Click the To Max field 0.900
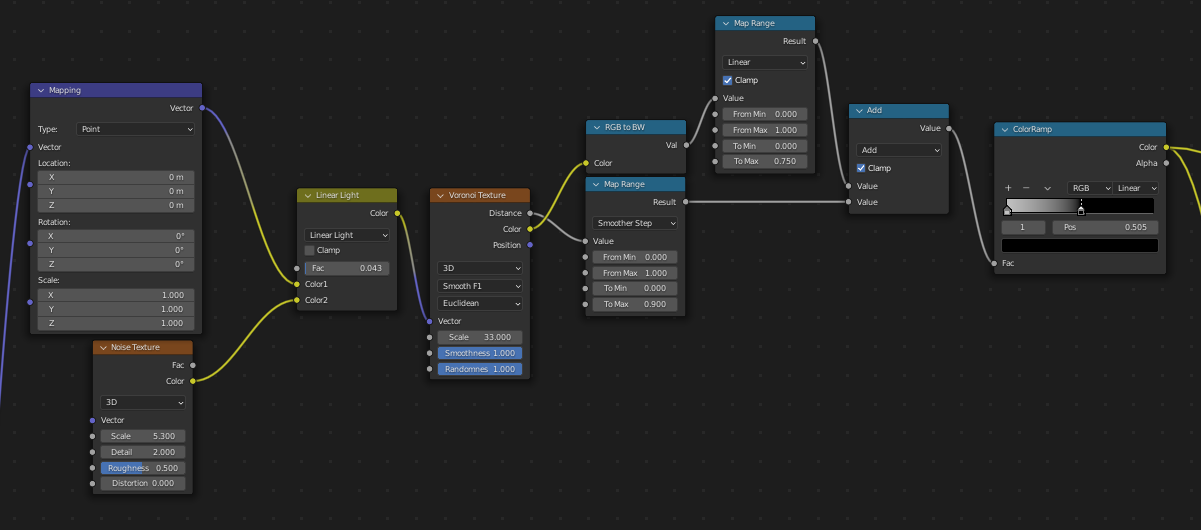 635,304
